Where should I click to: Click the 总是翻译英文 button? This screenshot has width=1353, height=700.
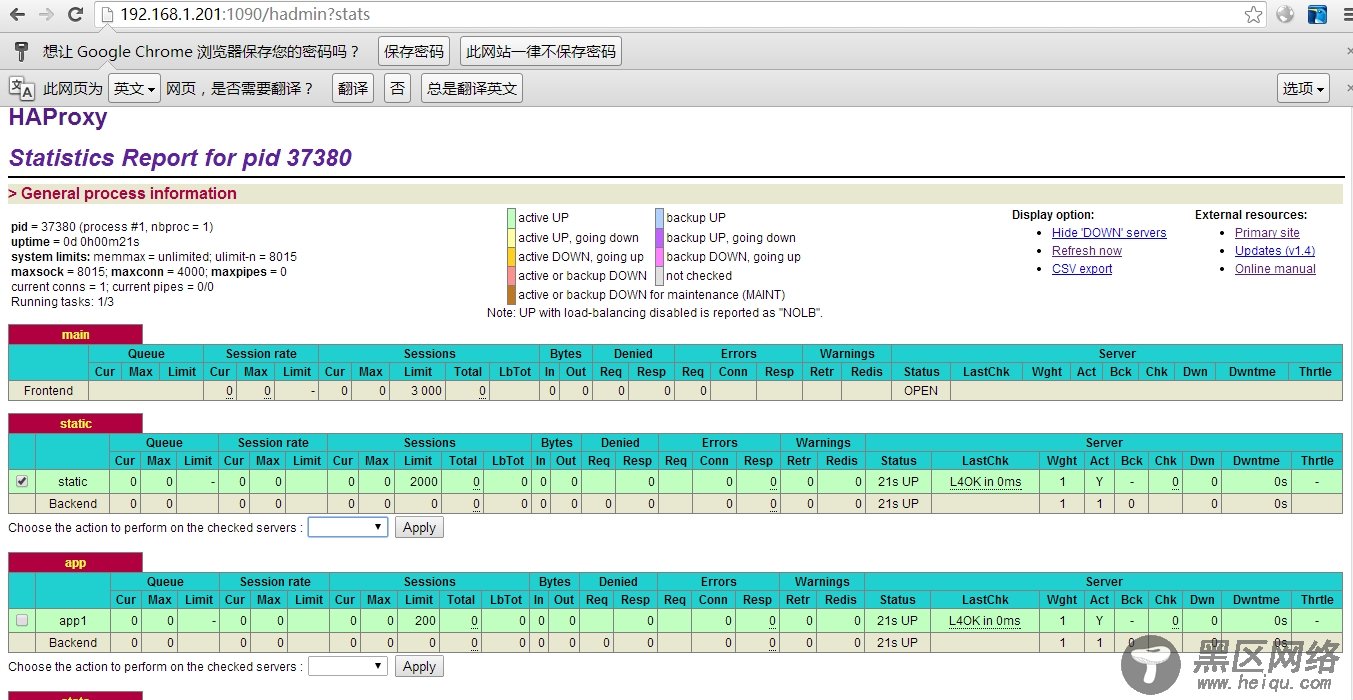tap(472, 88)
